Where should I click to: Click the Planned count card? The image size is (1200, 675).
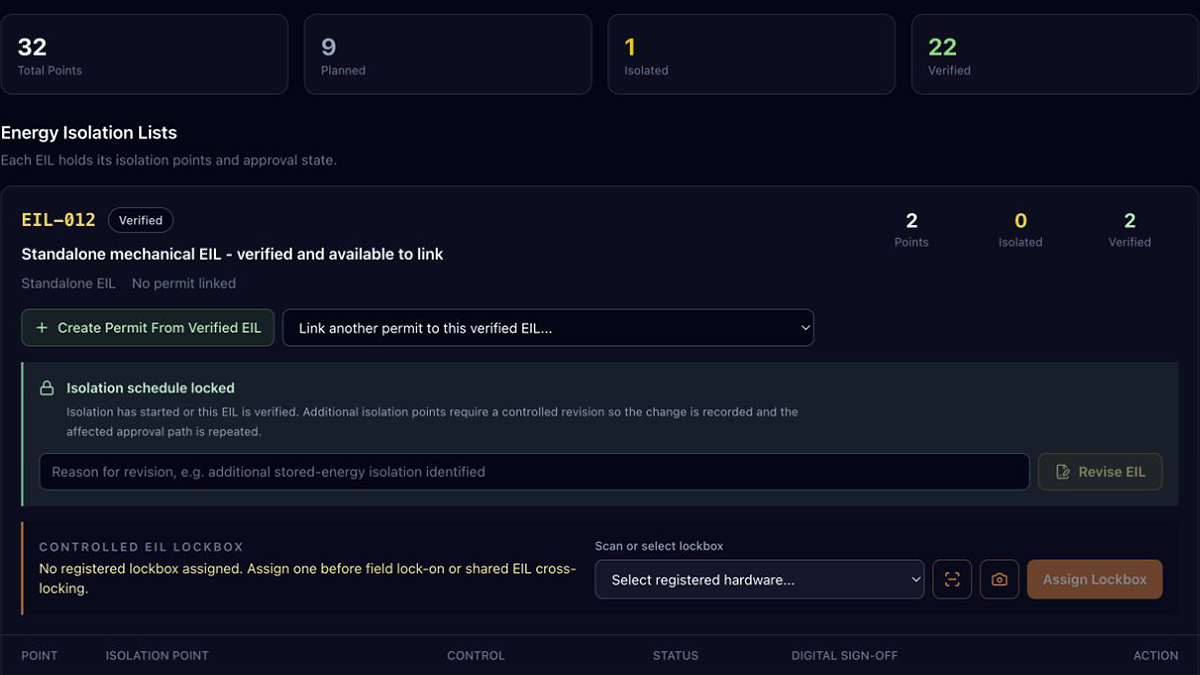(447, 54)
